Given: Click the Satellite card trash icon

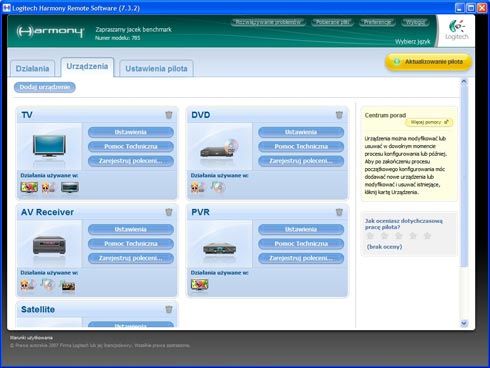Looking at the screenshot, I should tap(169, 309).
